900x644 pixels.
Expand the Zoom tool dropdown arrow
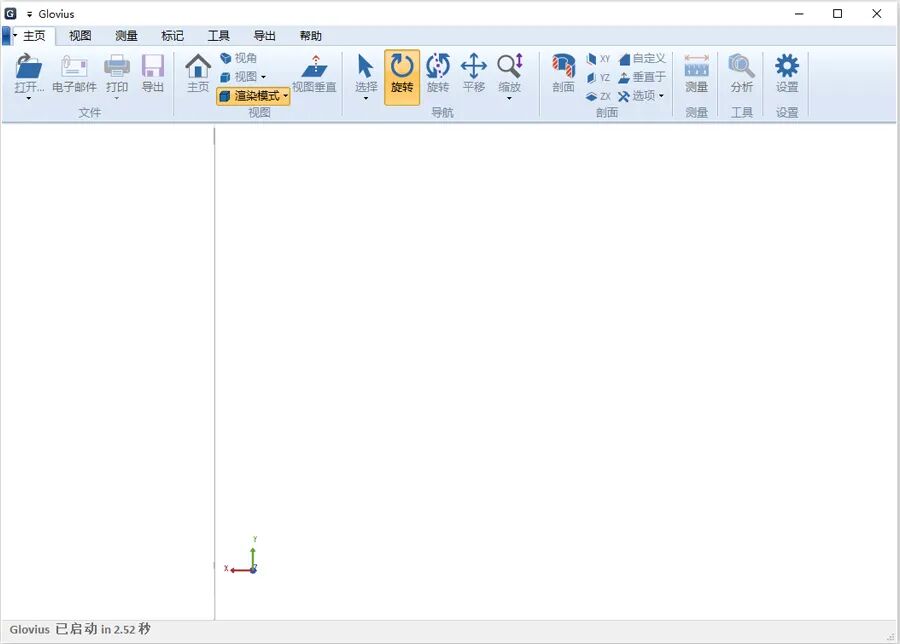(x=510, y=99)
